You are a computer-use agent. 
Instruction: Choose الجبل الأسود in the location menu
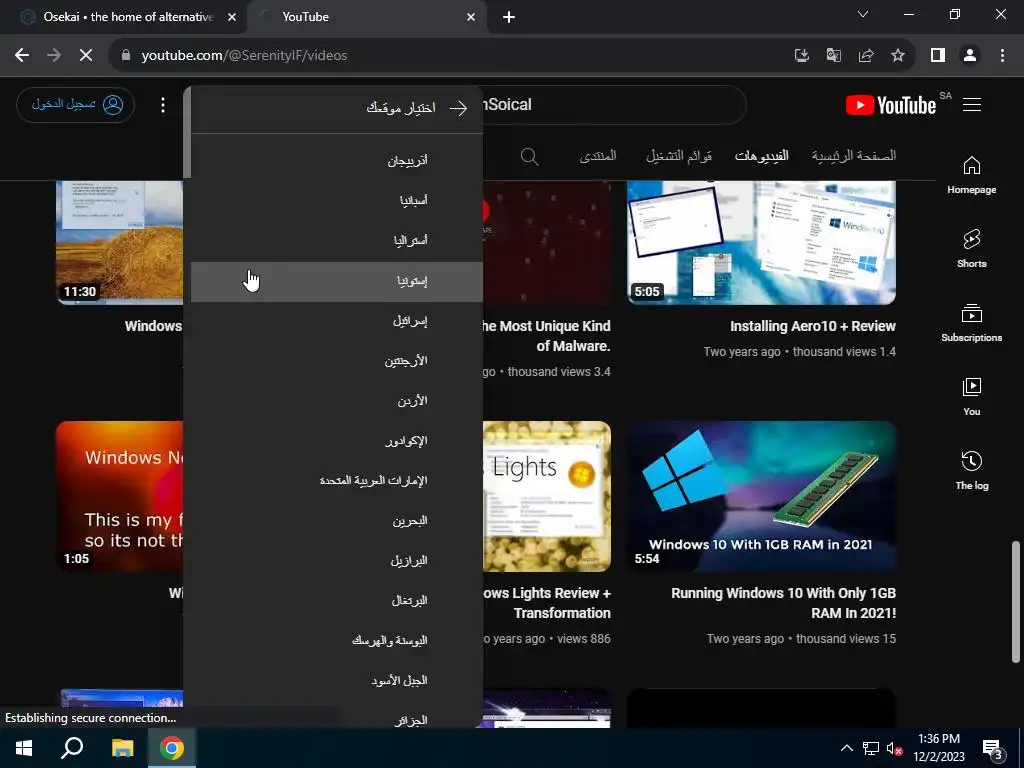pos(337,681)
